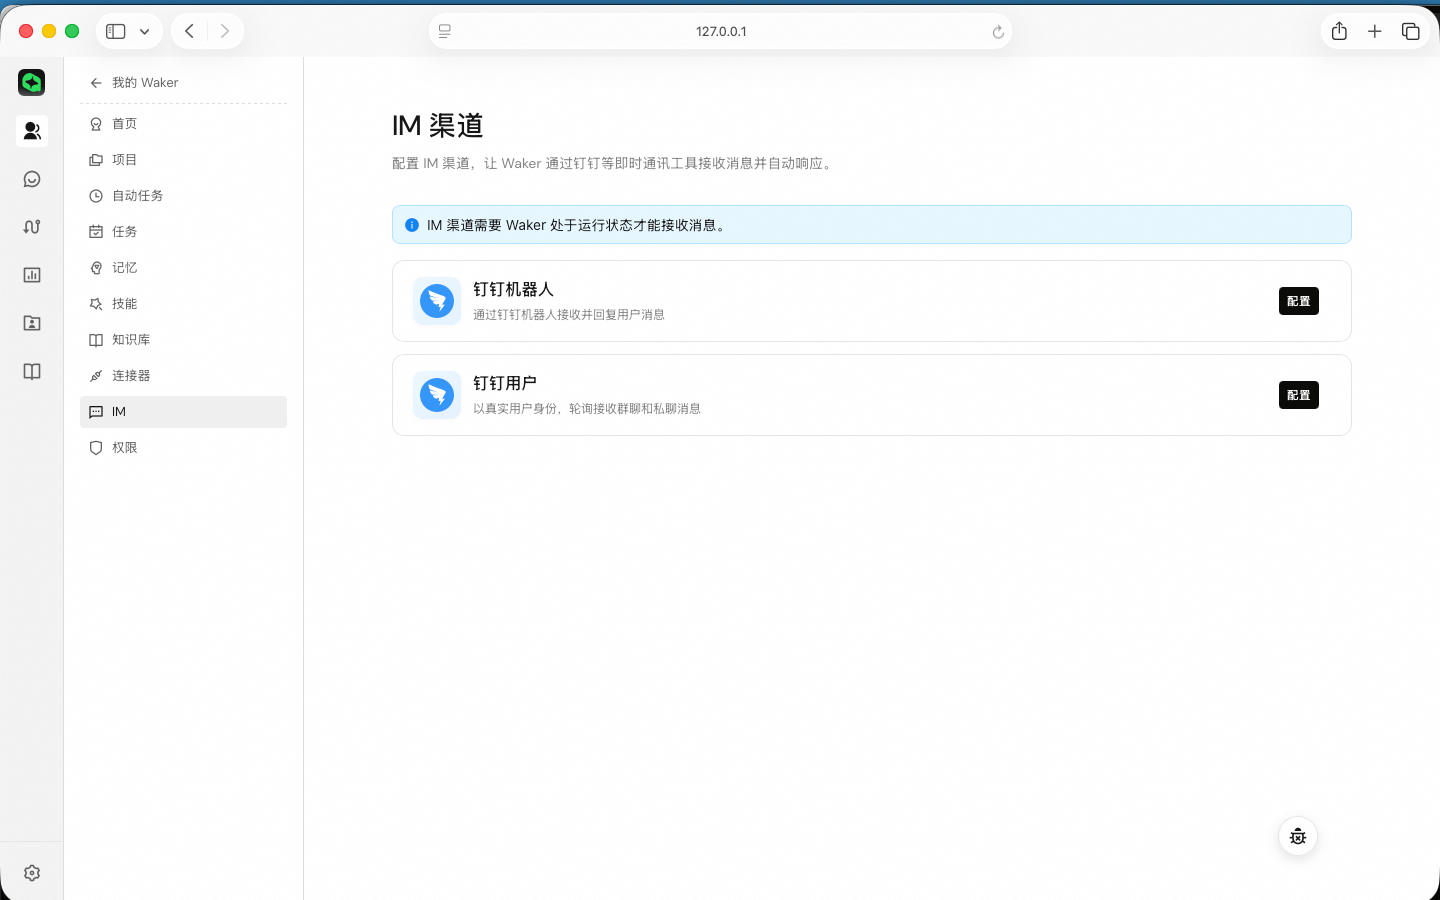Open sidebar dropdown chevron in Safari toolbar

145,31
